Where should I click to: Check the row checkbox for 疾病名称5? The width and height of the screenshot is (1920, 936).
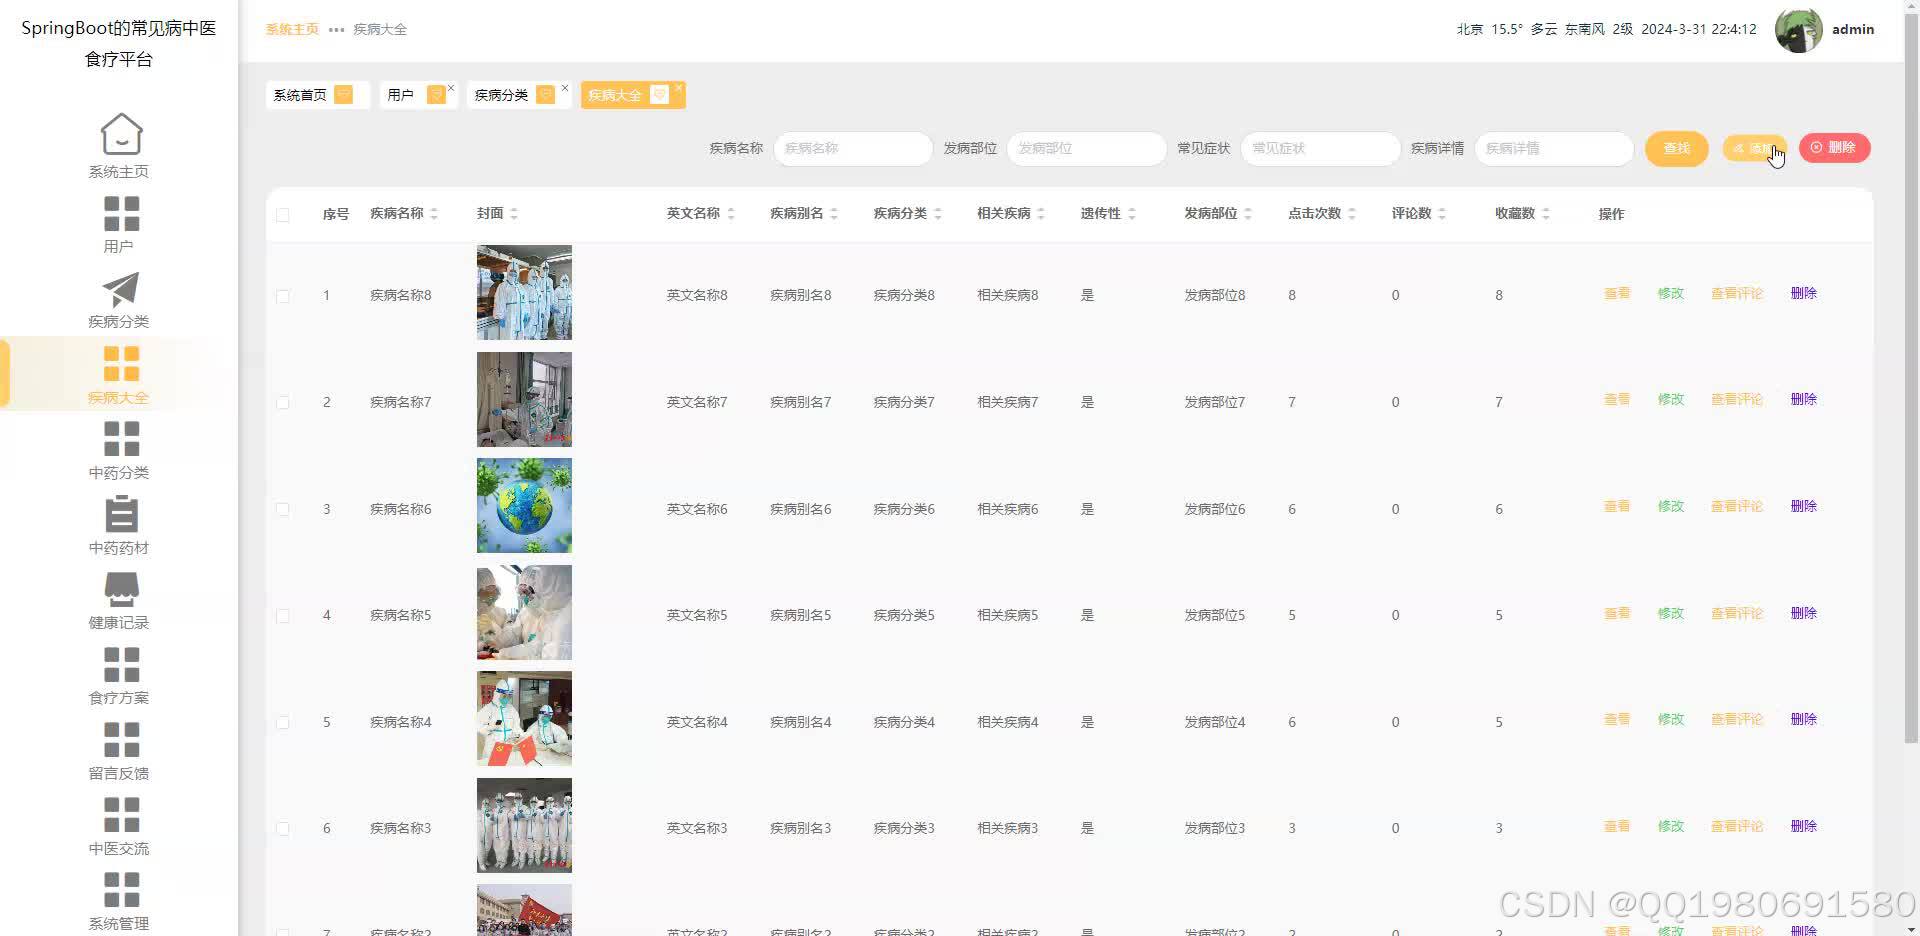(283, 616)
